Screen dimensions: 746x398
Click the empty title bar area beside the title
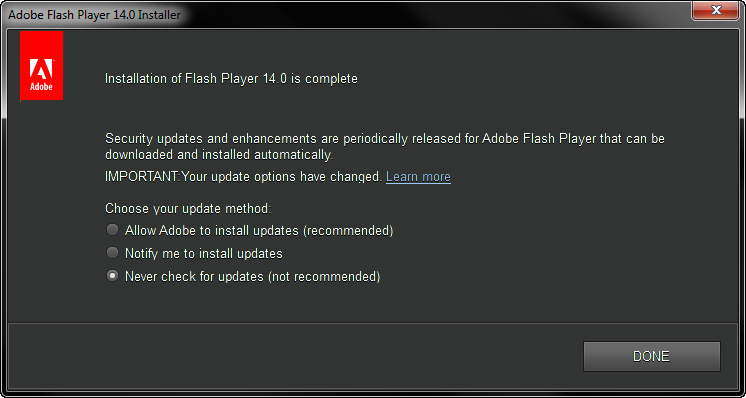(428, 14)
